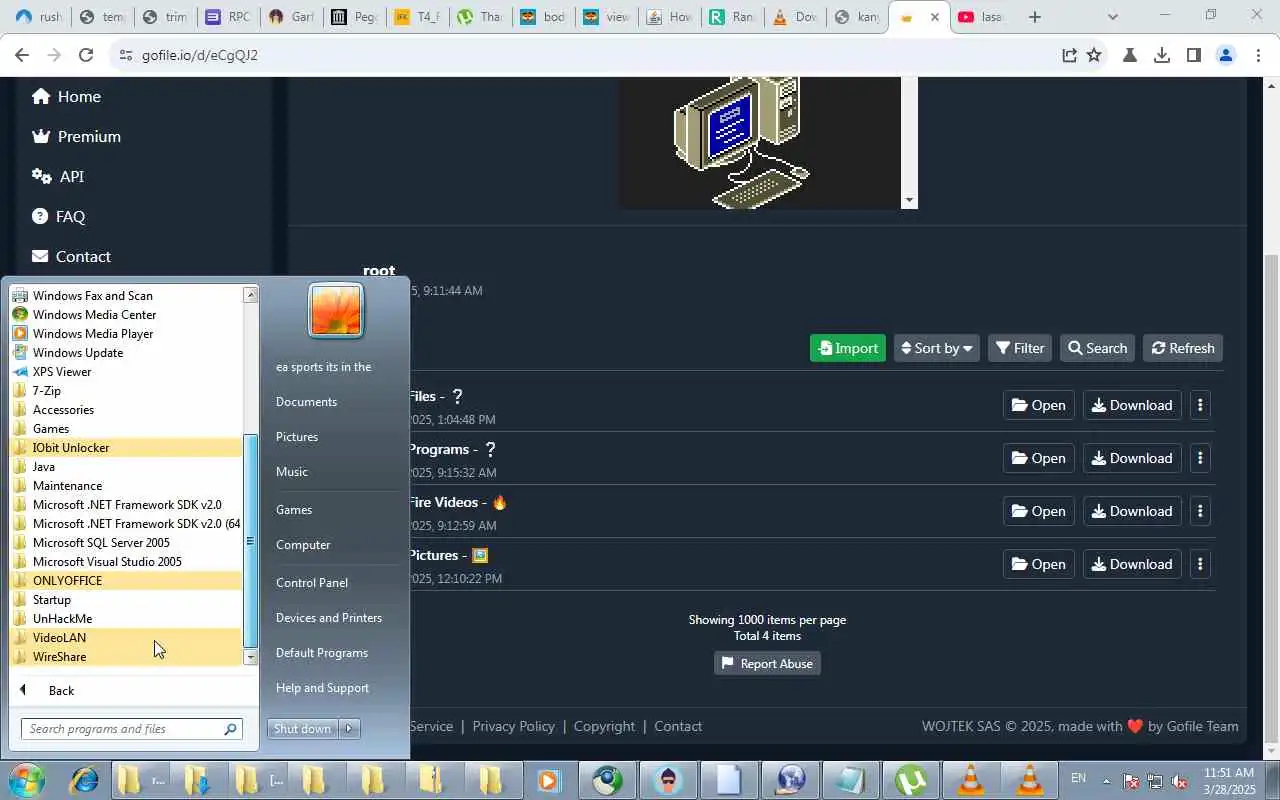Click scroll-down arrow below computer image
The image size is (1280, 800).
point(908,200)
